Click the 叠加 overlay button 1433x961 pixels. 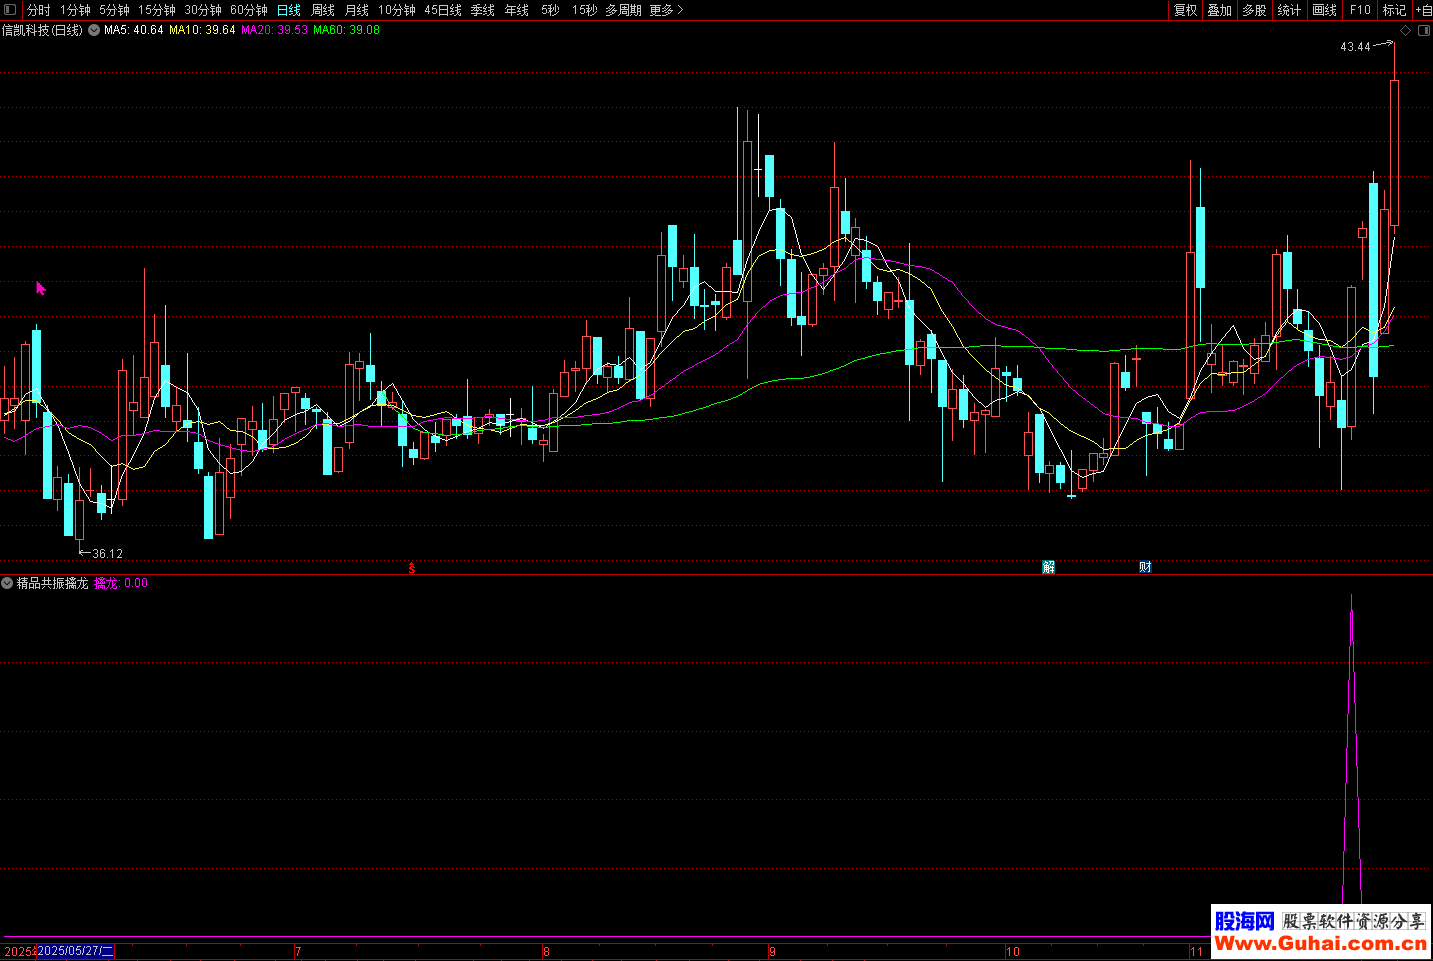1219,10
